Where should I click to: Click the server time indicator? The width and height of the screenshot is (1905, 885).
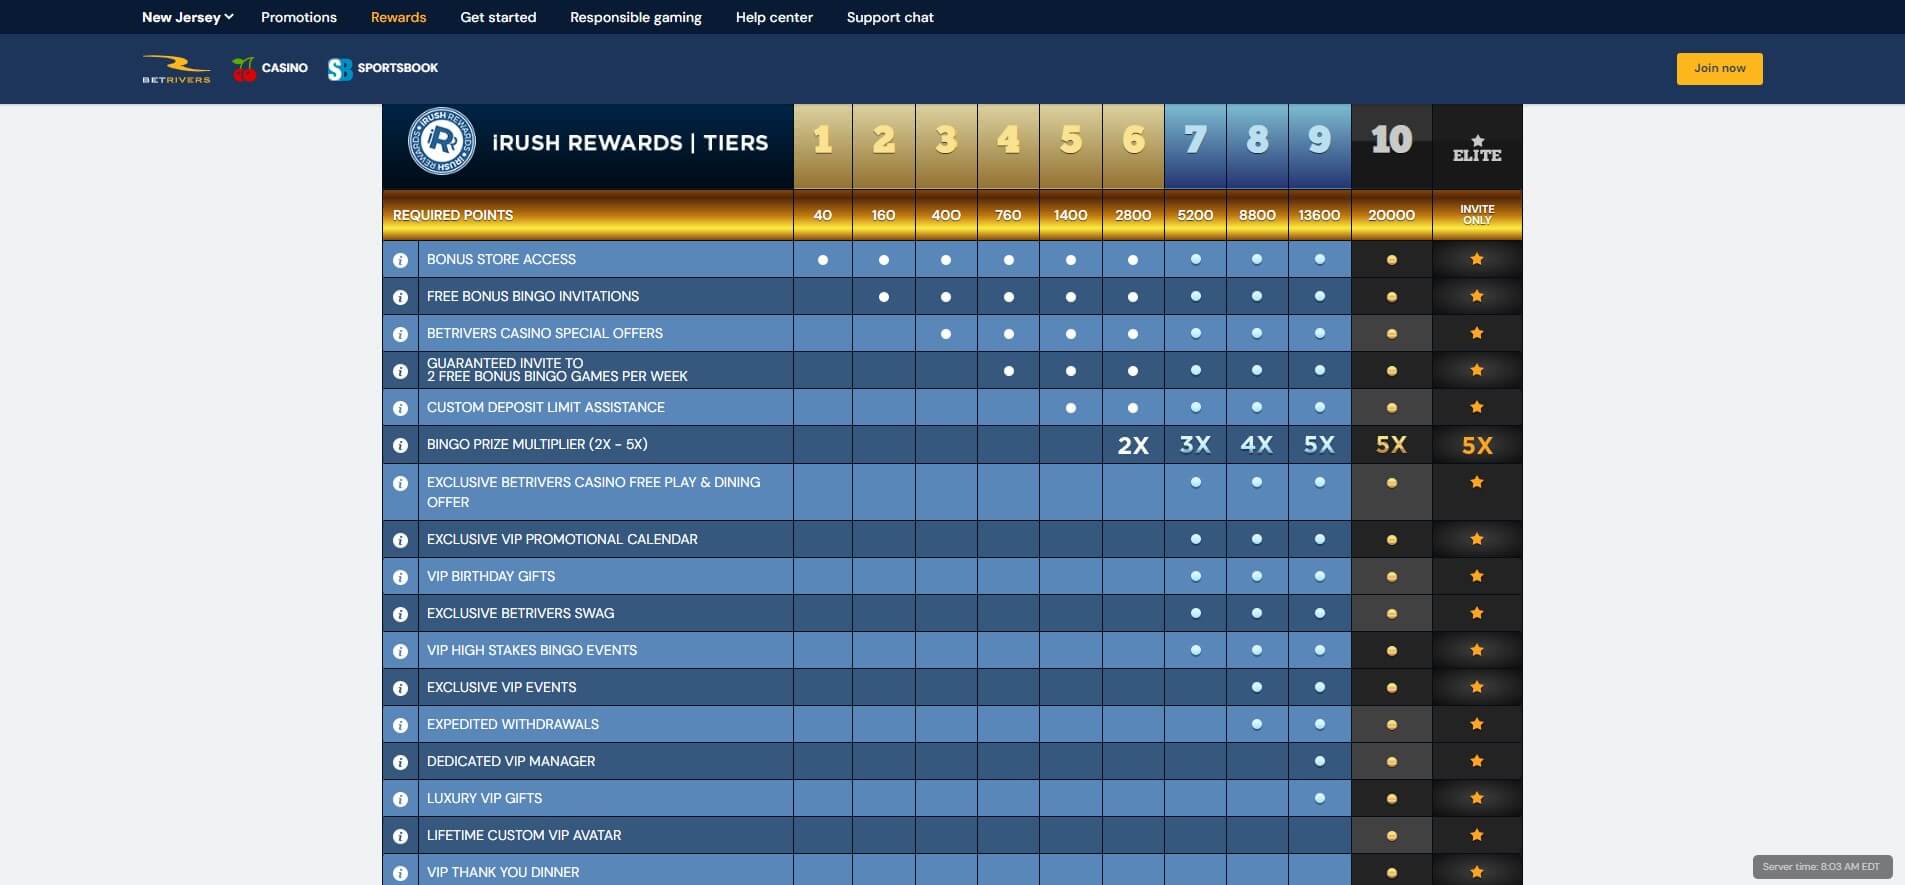(x=1822, y=867)
